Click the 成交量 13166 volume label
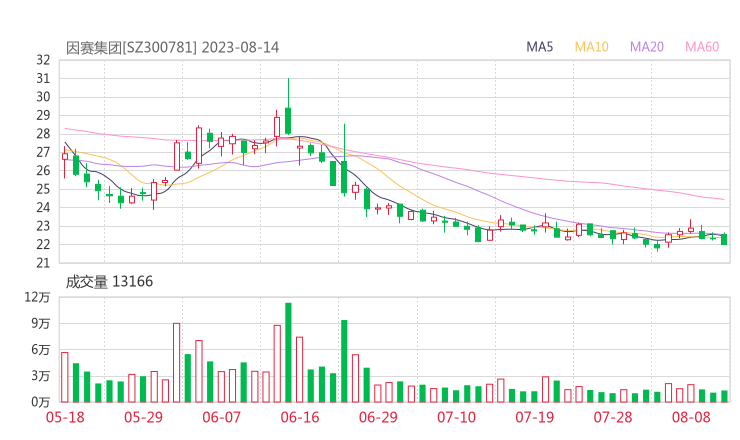This screenshot has width=740, height=440. tap(109, 282)
